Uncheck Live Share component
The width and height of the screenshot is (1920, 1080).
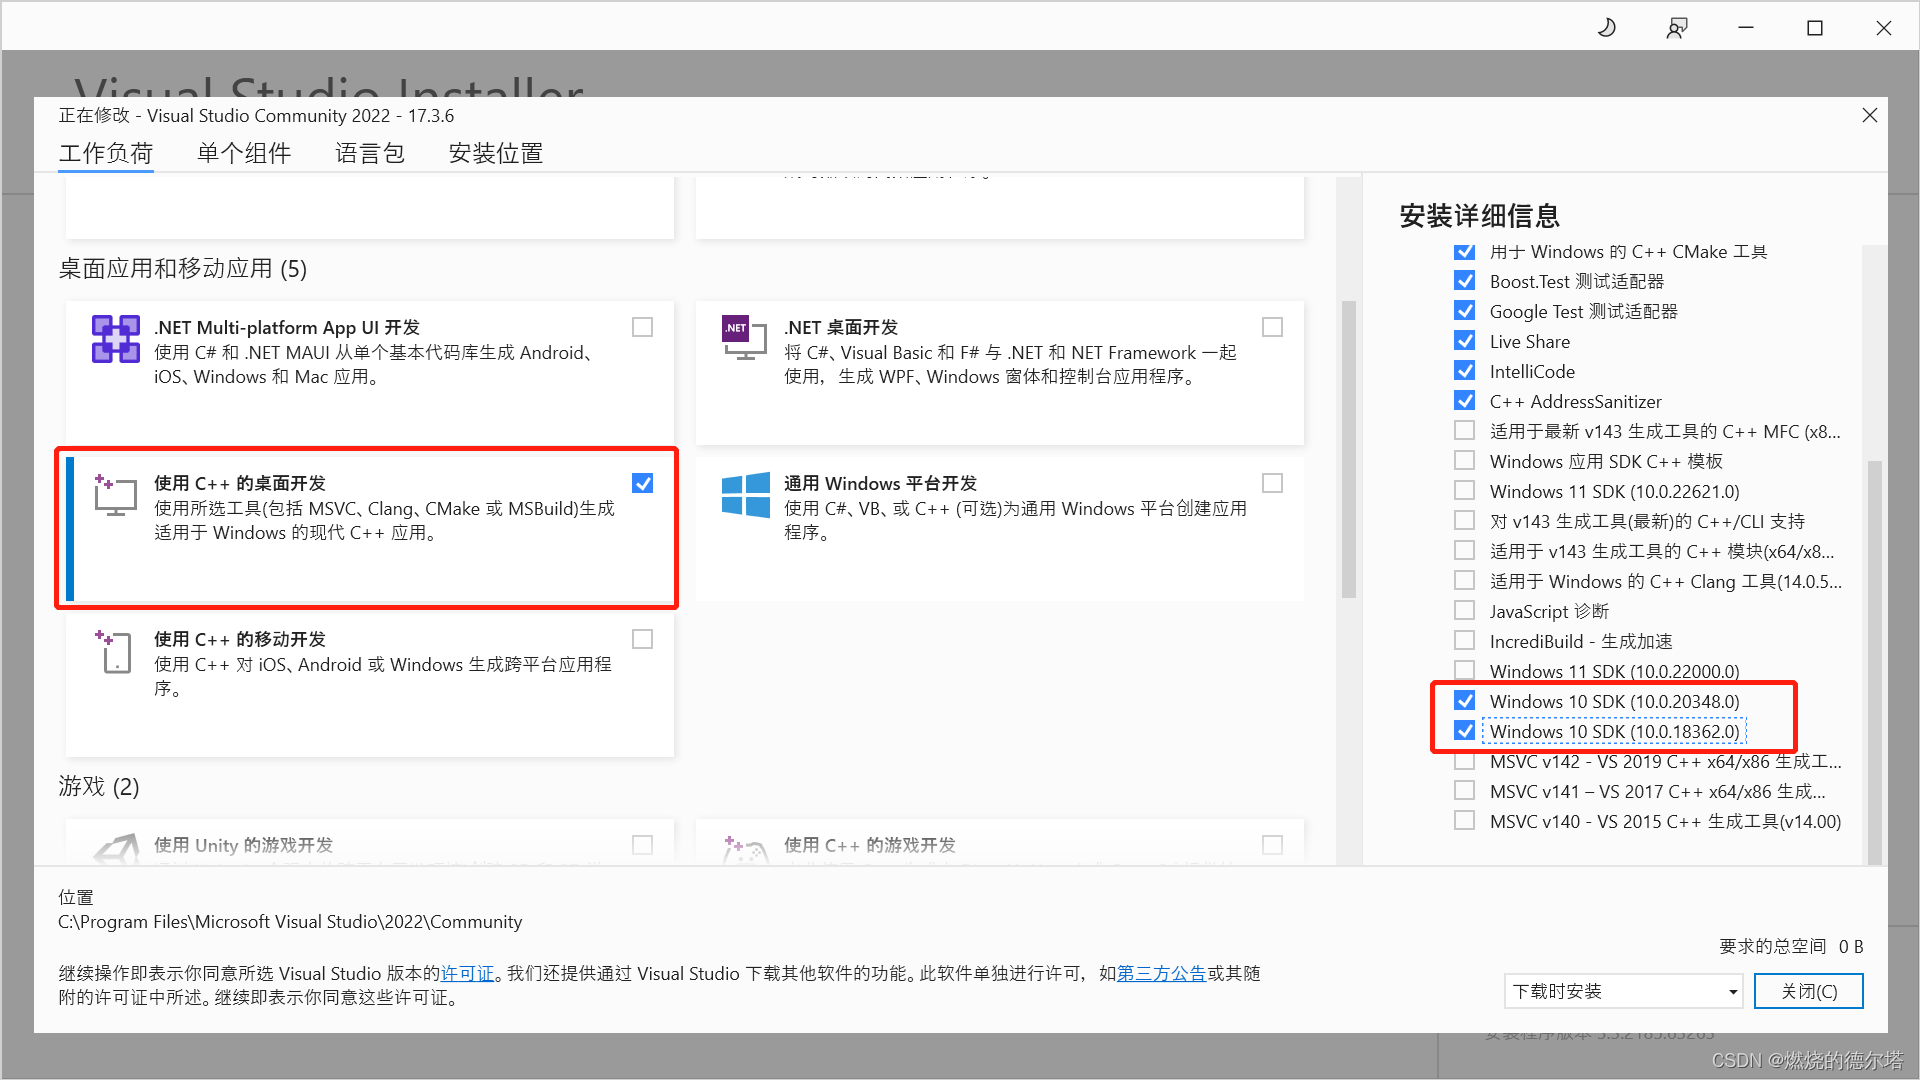click(1465, 341)
